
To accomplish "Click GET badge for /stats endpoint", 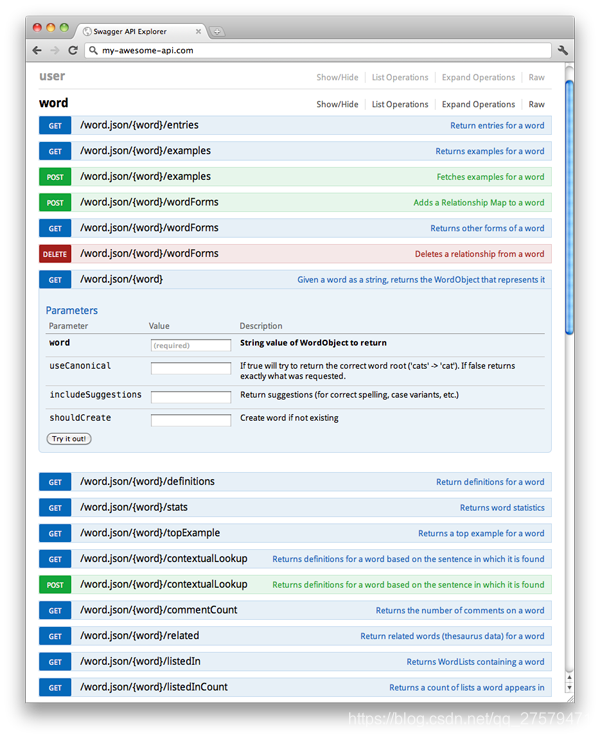I will point(55,508).
